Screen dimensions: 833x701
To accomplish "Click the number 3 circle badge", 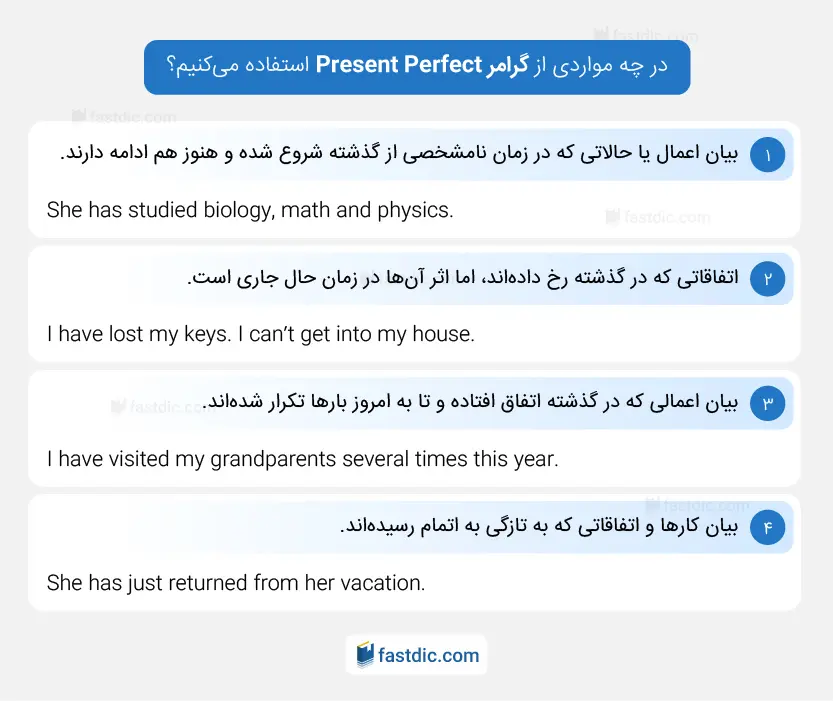I will point(767,404).
